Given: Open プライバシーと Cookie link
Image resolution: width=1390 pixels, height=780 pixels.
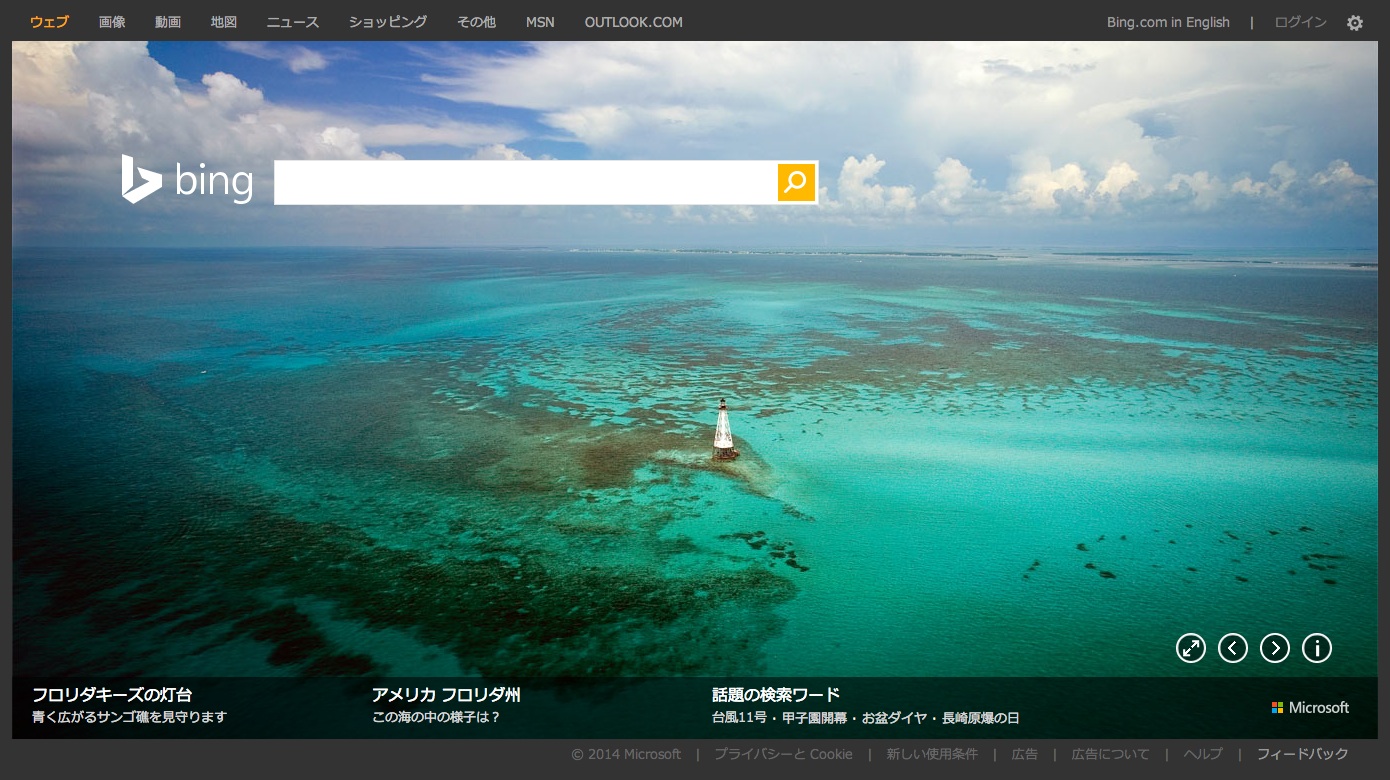Looking at the screenshot, I should point(783,754).
